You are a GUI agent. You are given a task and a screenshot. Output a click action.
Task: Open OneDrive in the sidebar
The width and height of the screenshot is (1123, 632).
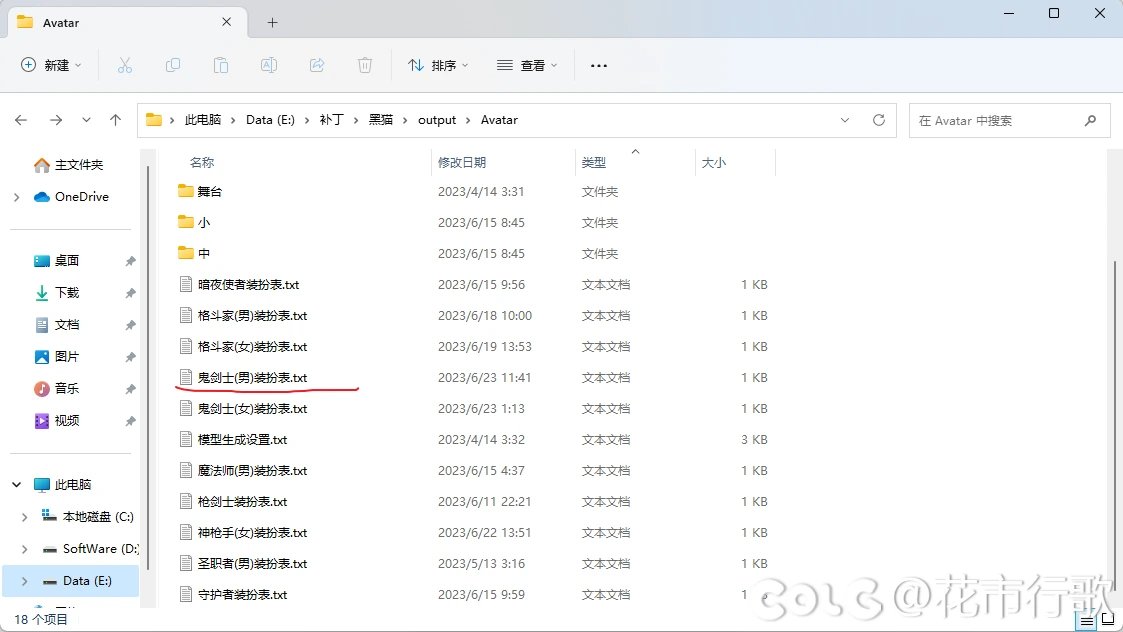point(72,196)
